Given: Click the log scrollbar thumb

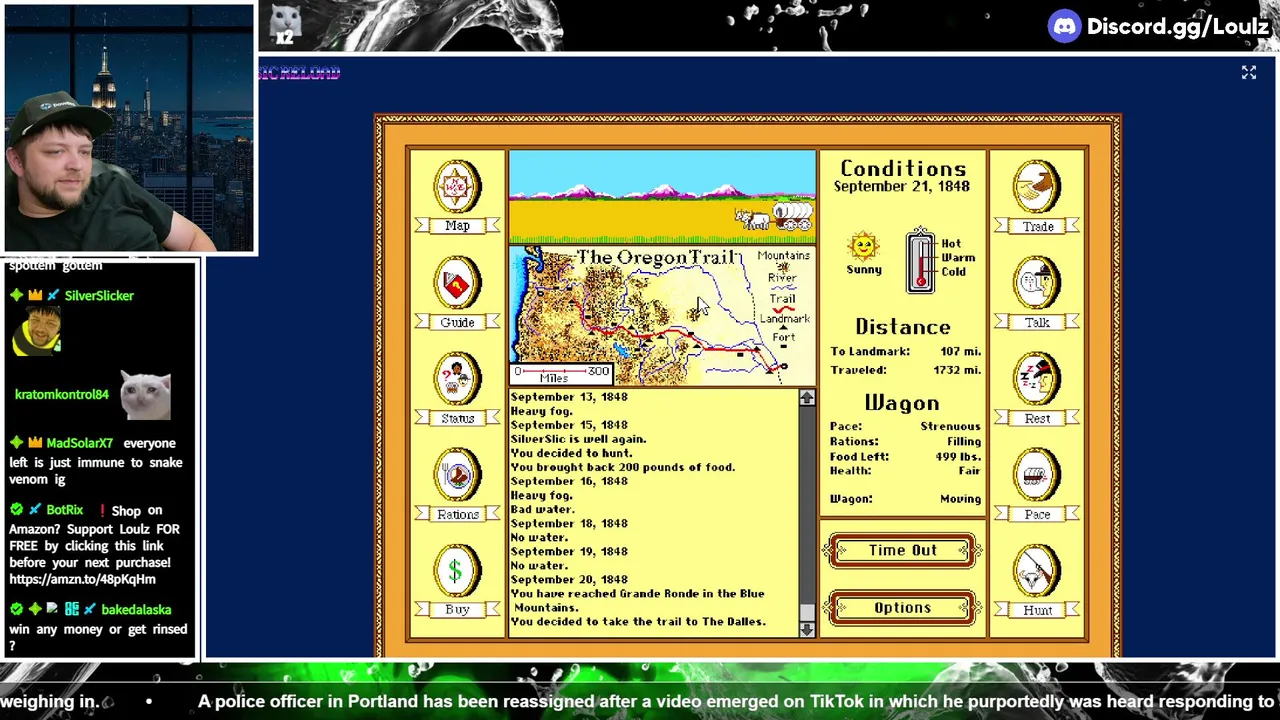Looking at the screenshot, I should click(x=807, y=612).
